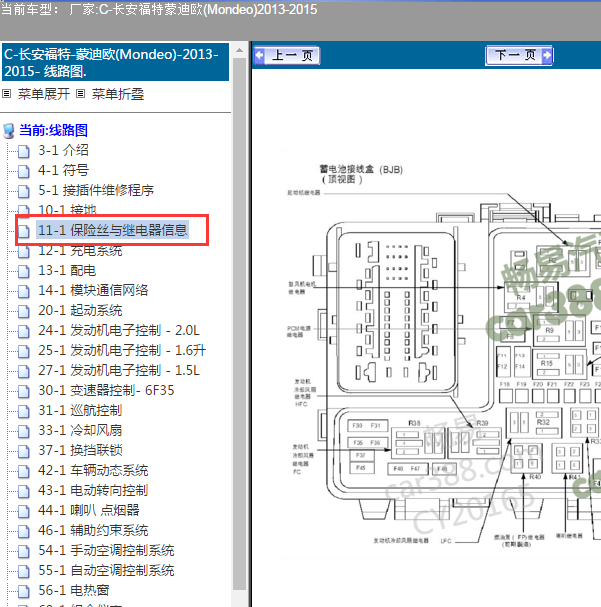
Task: Click the page icon beside 31-1 巡航控制
Action: tap(24, 411)
